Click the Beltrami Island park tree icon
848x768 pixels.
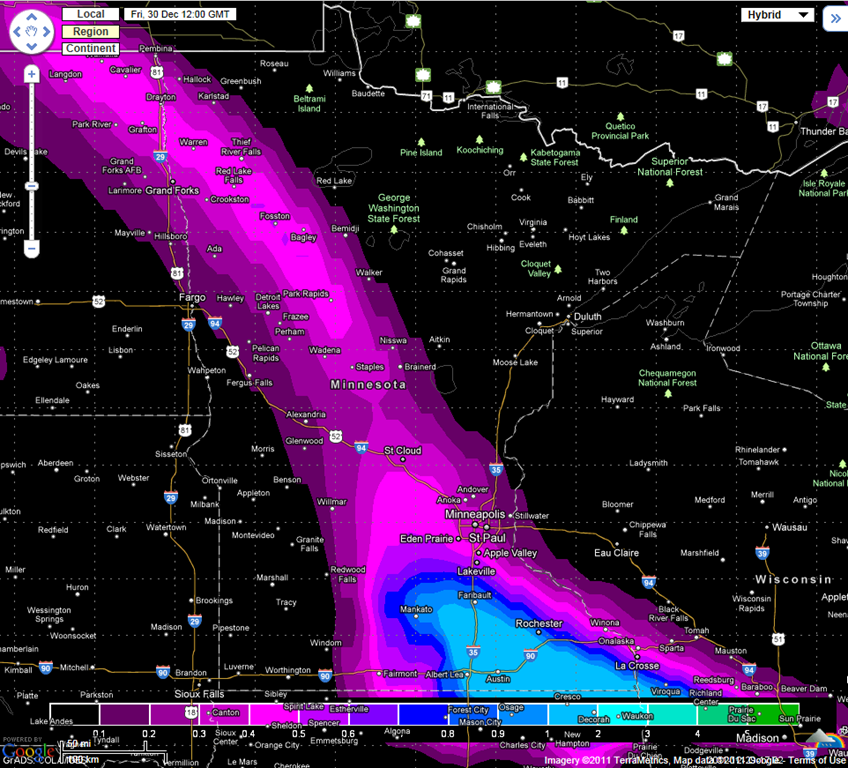(309, 88)
